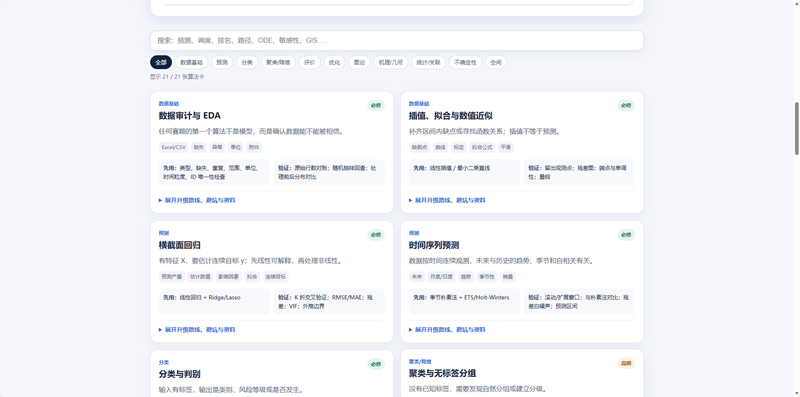Viewport: 800px width, 397px height.
Task: Expand the details under 时间序列预测 card
Action: click(447, 330)
